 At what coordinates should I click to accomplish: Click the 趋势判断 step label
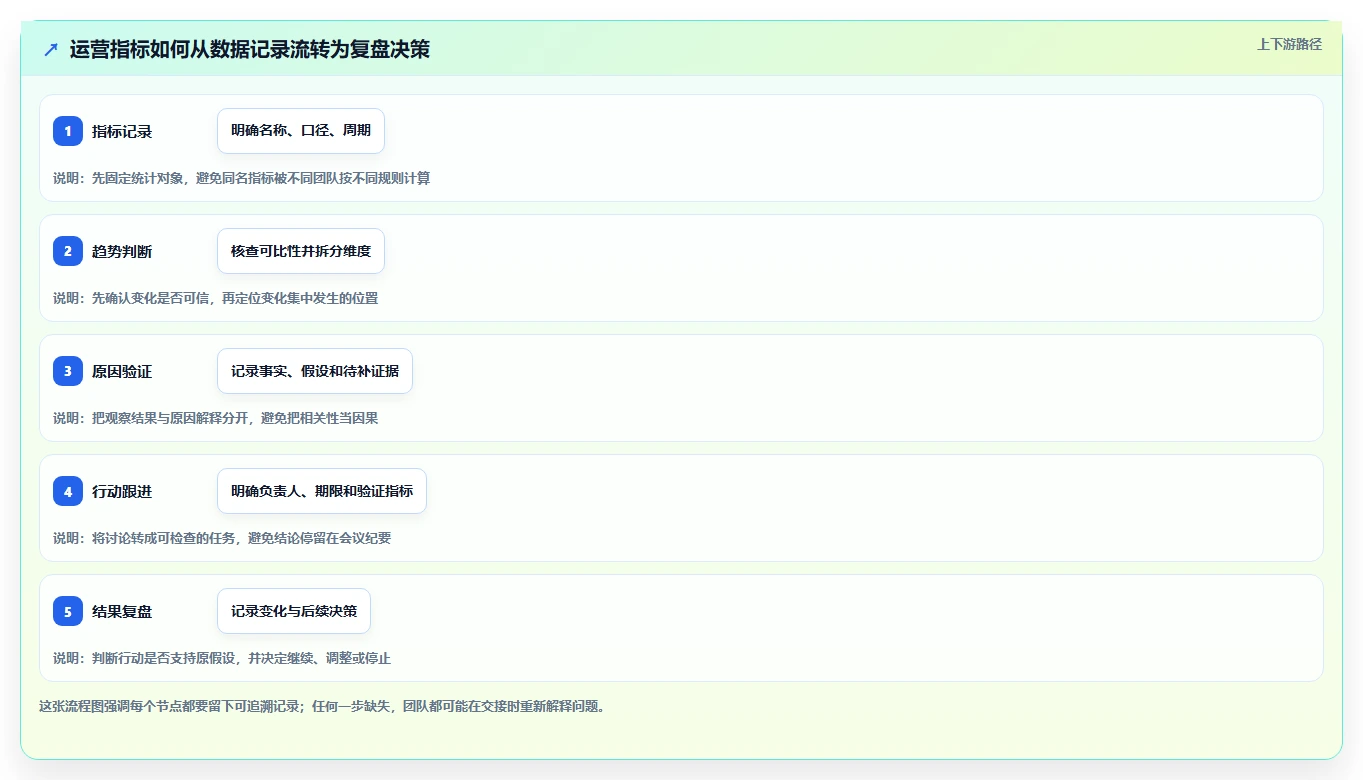tap(122, 251)
